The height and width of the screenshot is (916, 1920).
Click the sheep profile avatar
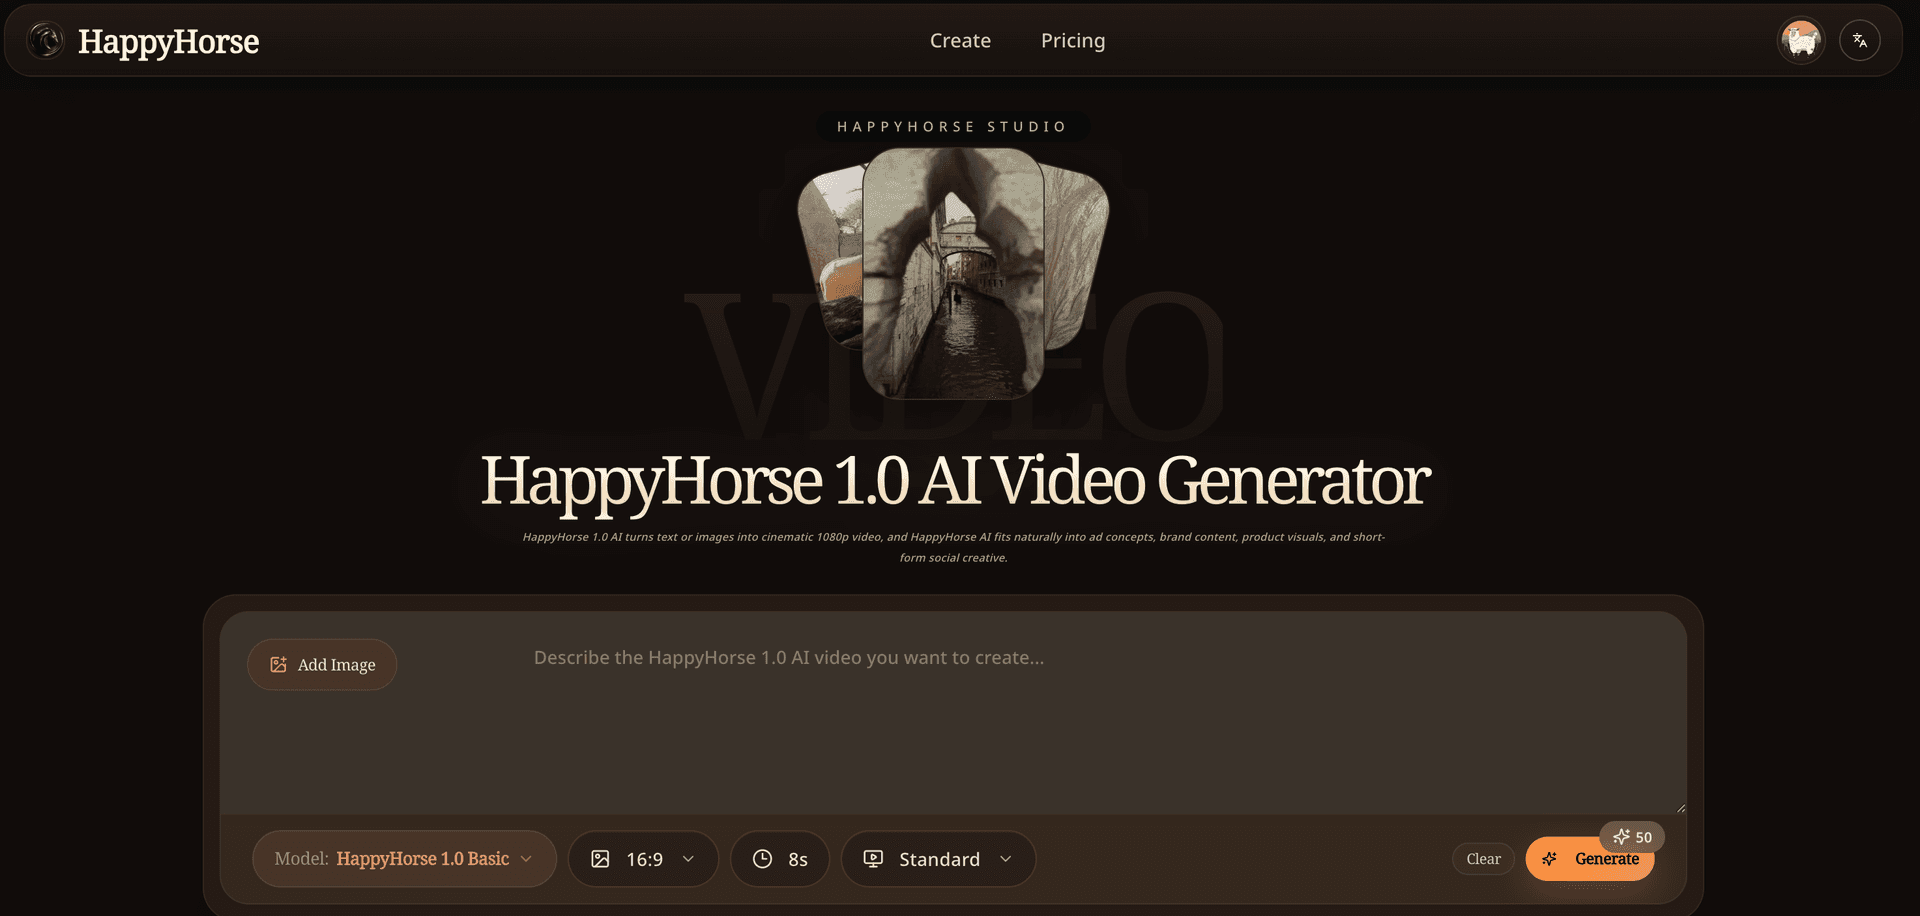coord(1801,40)
